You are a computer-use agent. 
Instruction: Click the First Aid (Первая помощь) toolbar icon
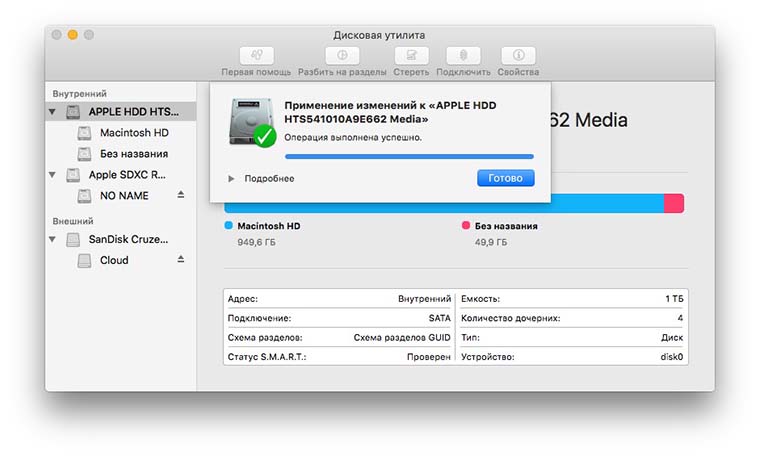[256, 55]
